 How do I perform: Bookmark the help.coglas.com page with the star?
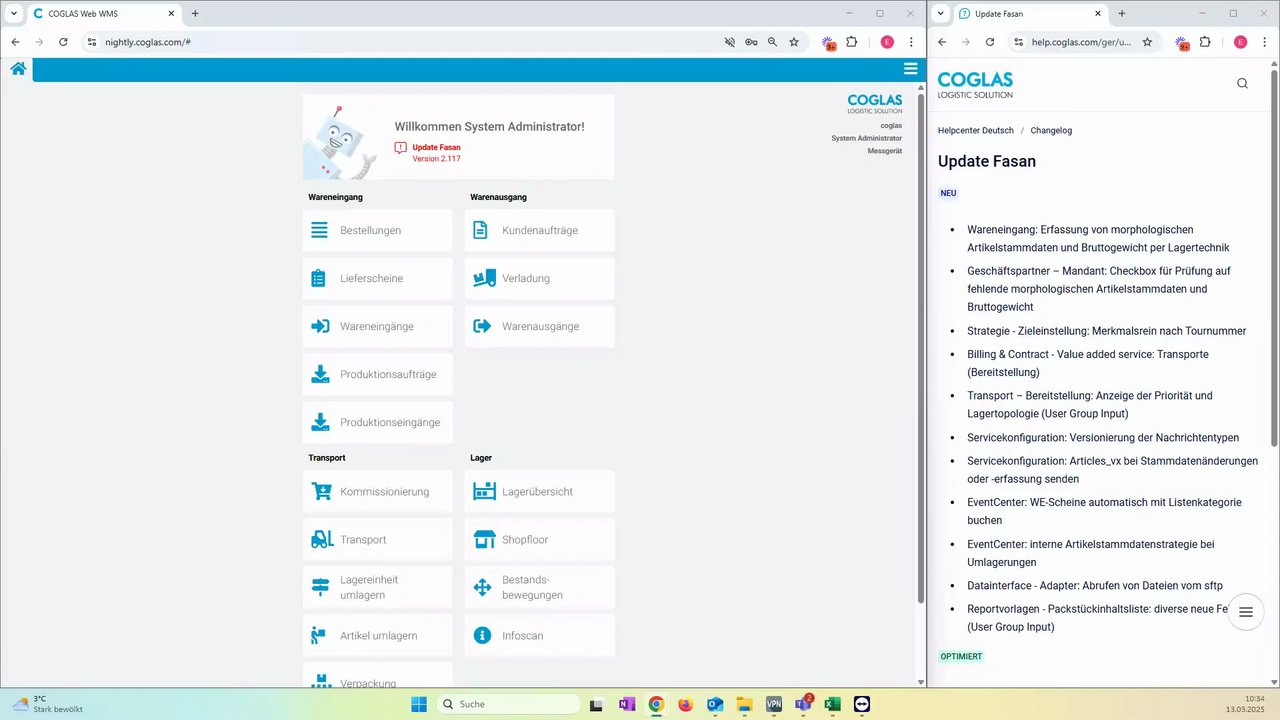point(1147,42)
